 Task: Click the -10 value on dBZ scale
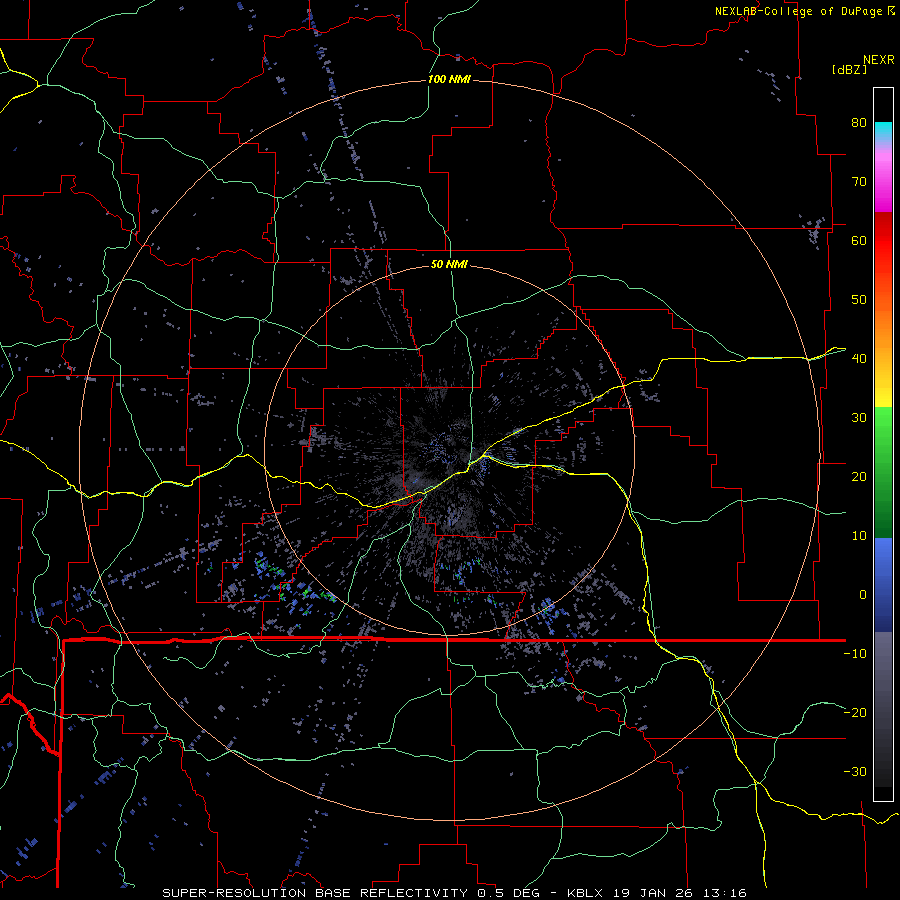coord(855,654)
